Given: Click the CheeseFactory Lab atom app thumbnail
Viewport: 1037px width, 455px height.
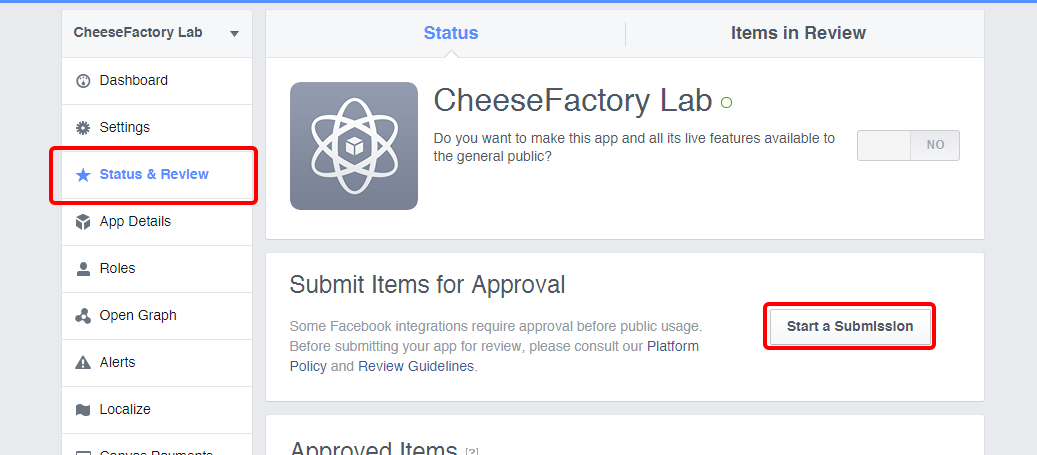Looking at the screenshot, I should click(354, 145).
